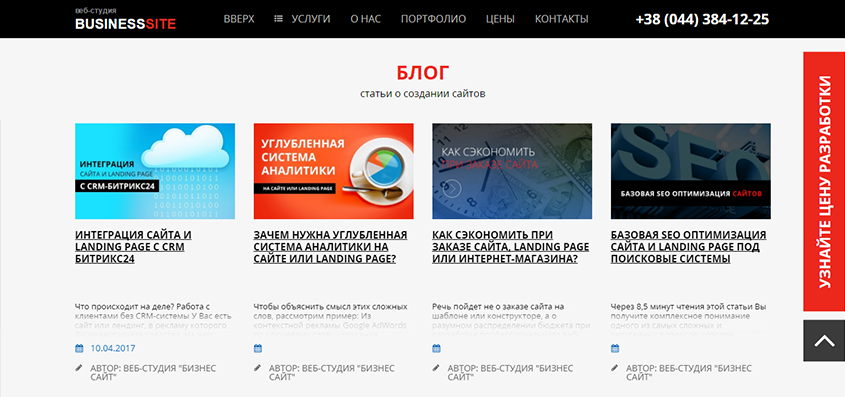845x397 pixels.
Task: Open article БАЗОВАЯ SEO ОПТИМИЗАЦИЯ САЙТА
Action: [689, 247]
